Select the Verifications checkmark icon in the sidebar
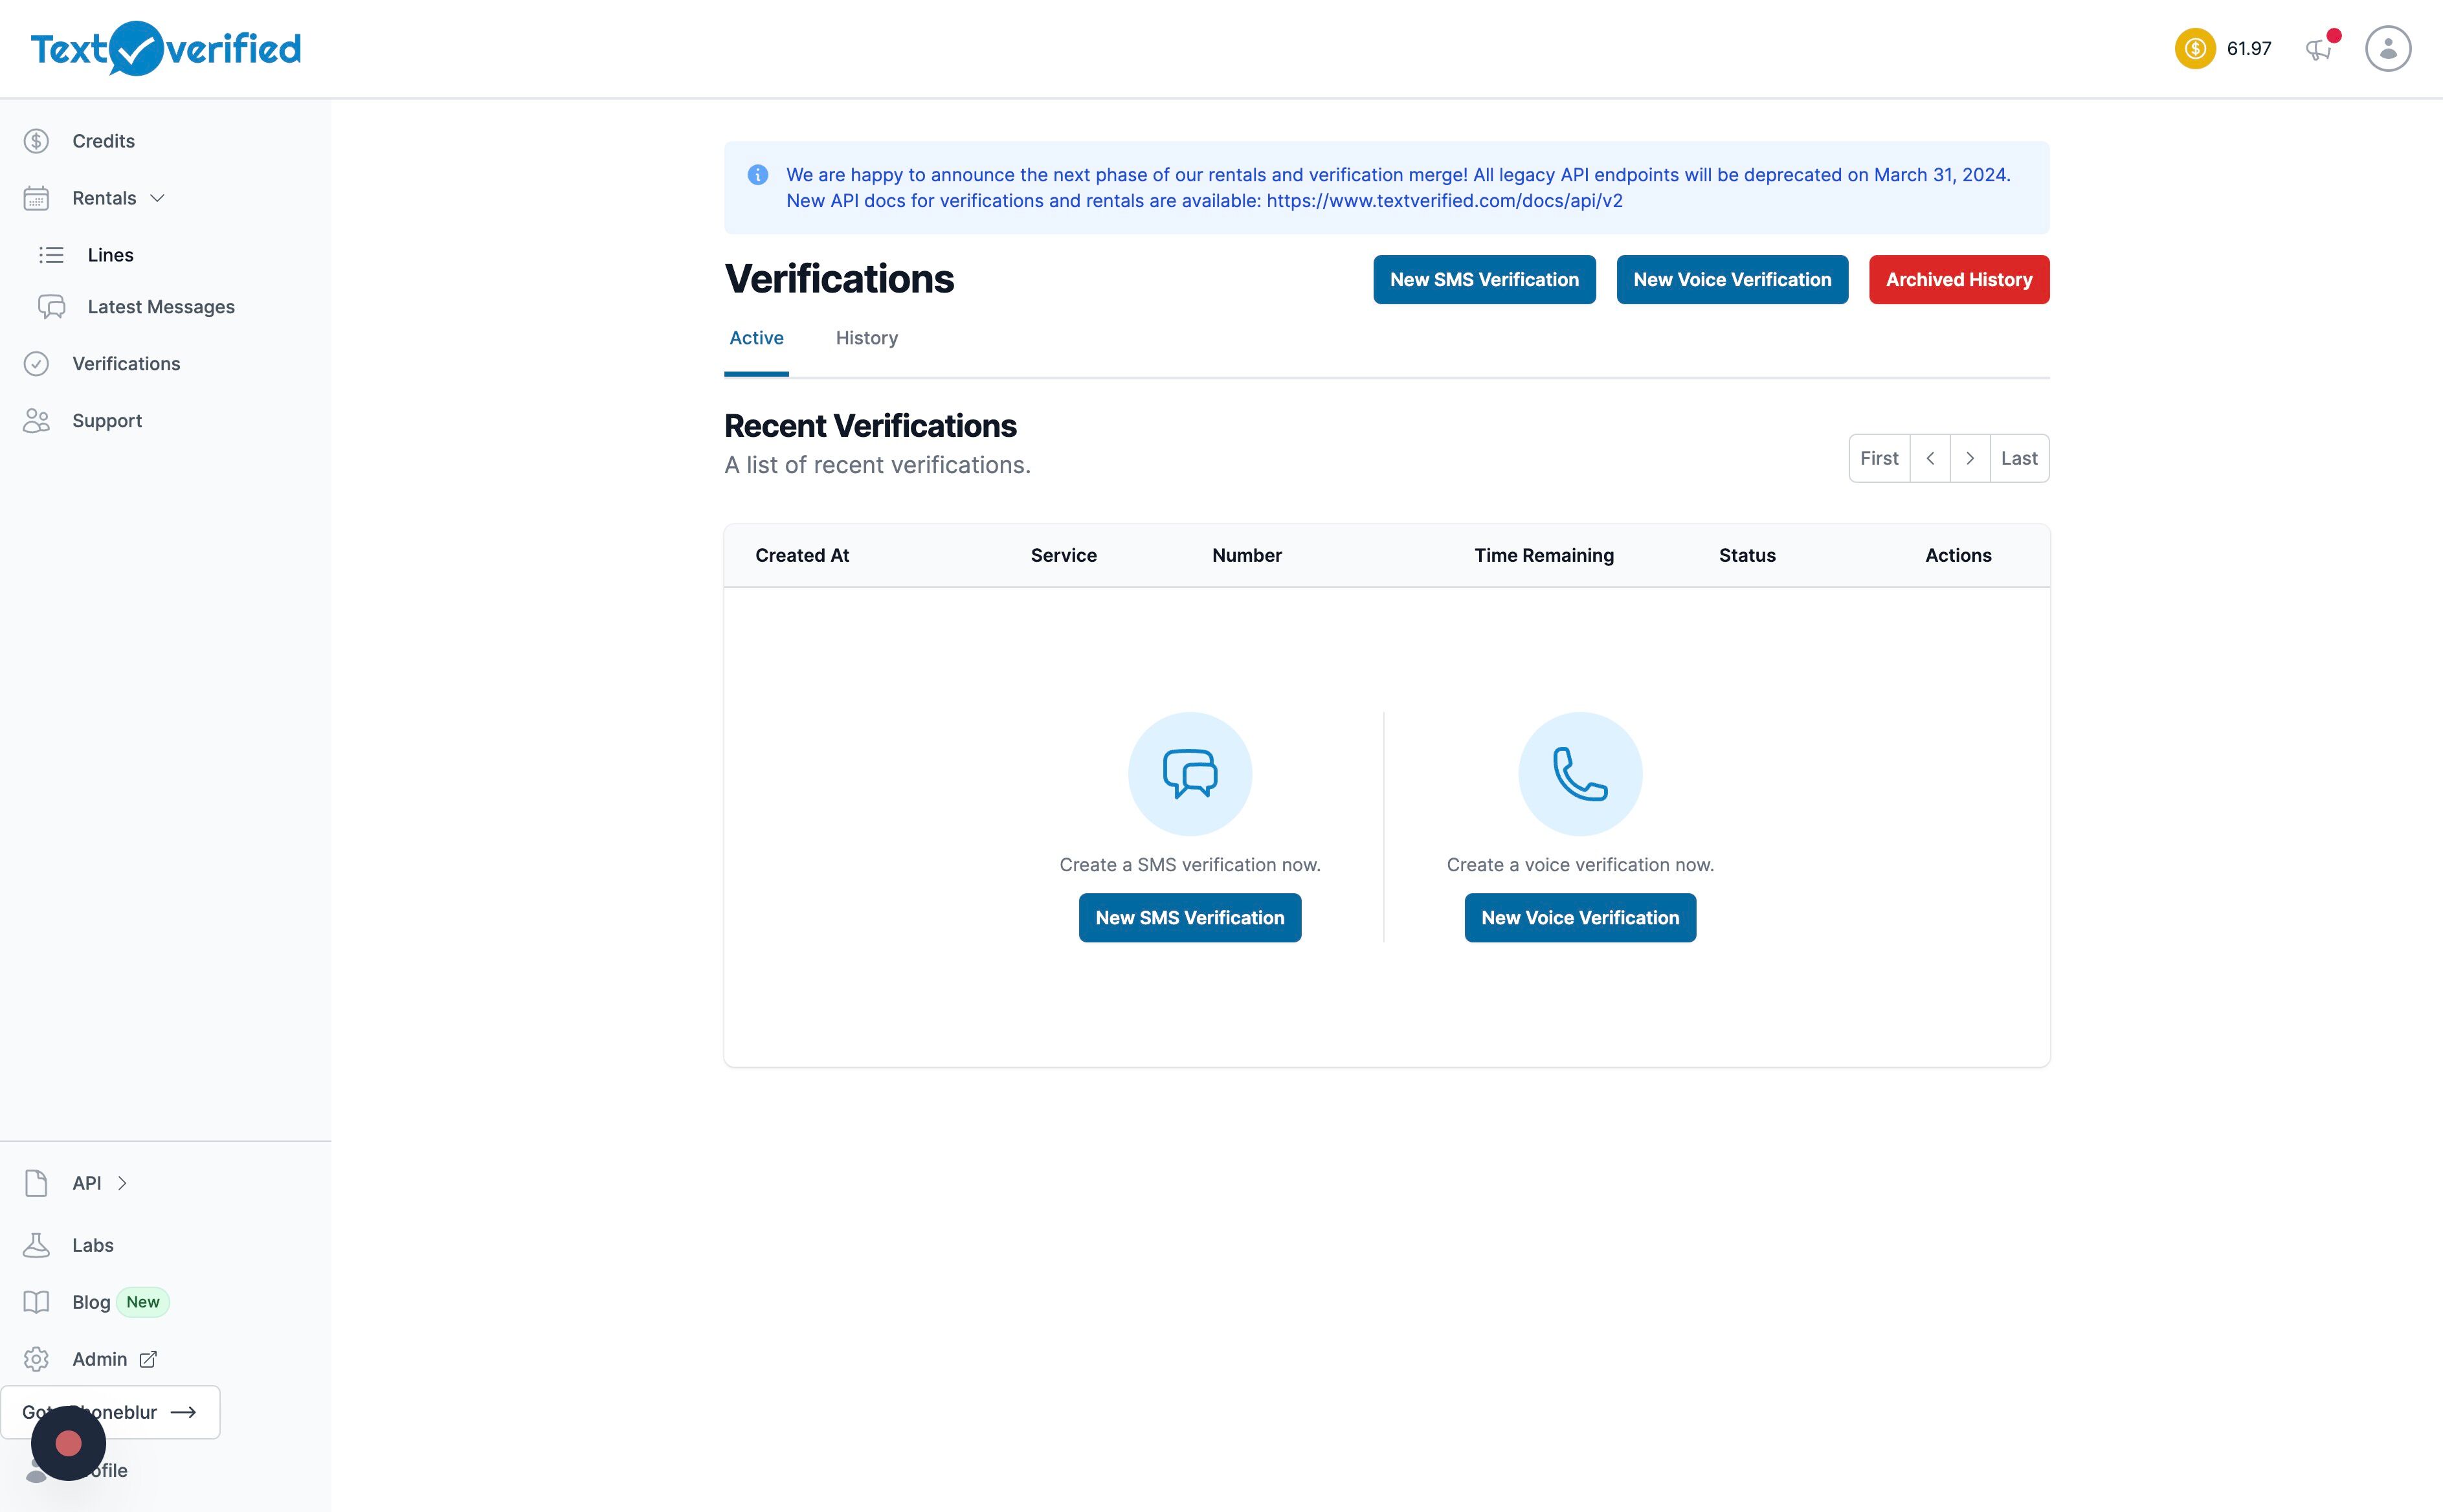 (37, 364)
